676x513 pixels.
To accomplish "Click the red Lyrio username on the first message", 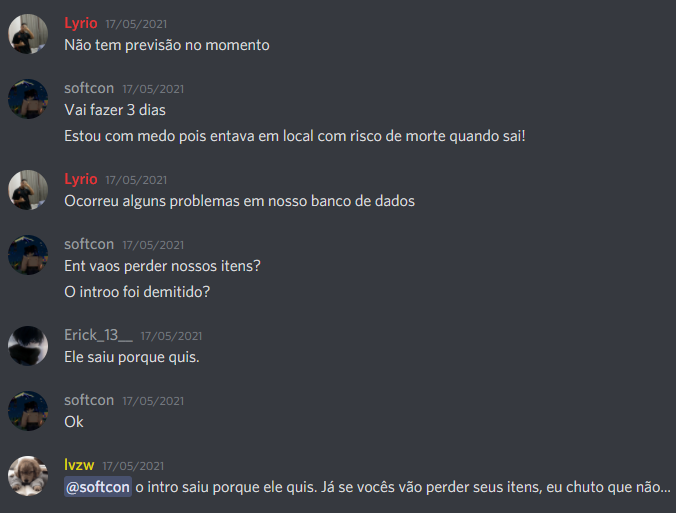I will (81, 23).
